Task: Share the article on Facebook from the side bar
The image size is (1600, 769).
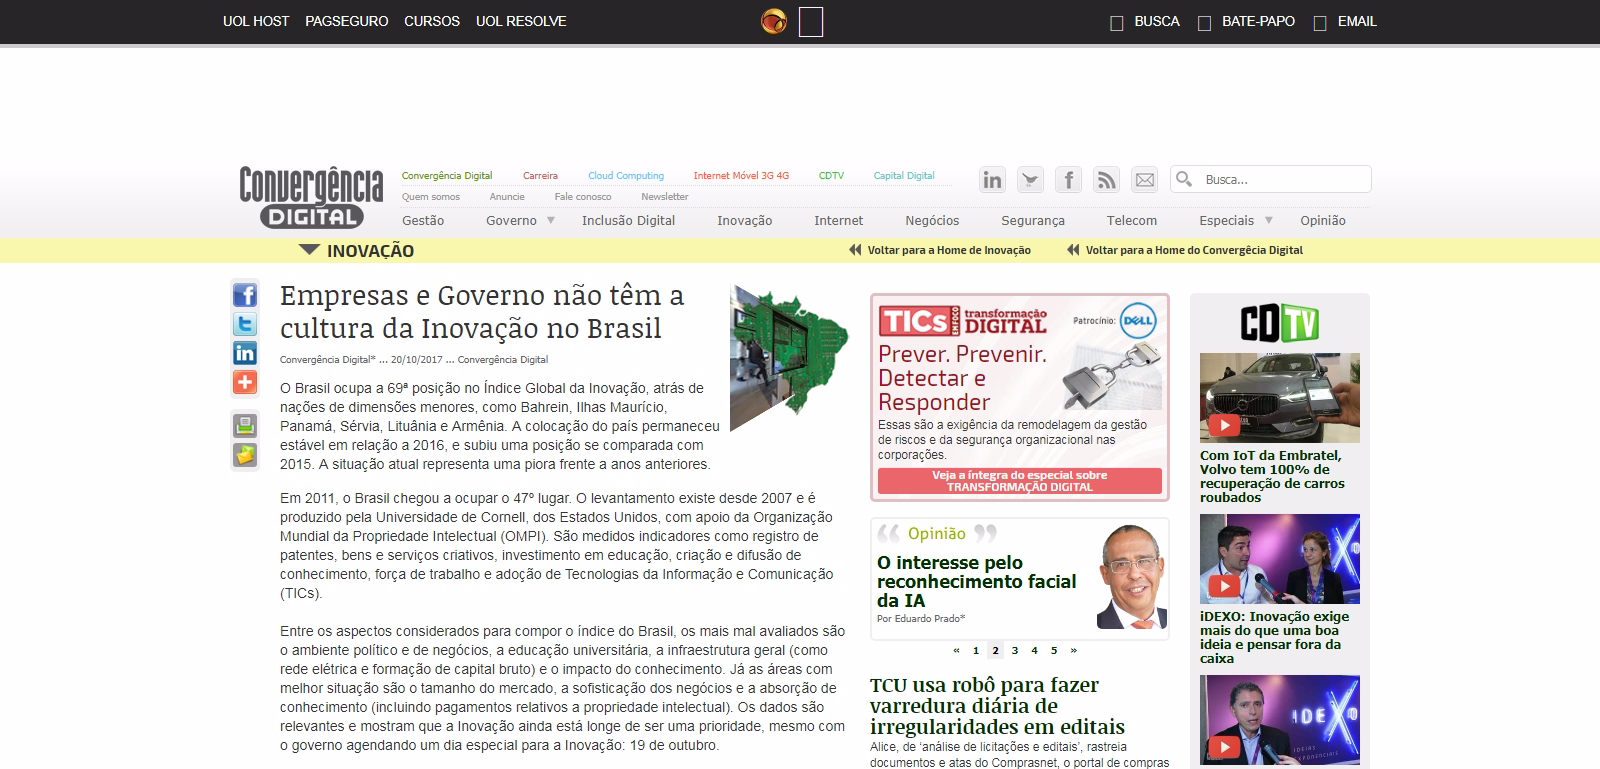Action: tap(245, 295)
